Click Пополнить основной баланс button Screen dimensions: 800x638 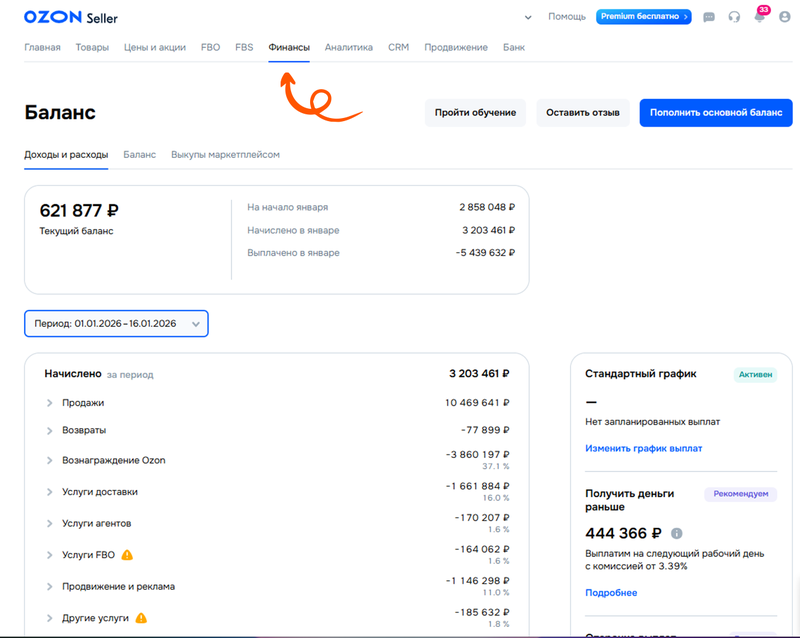click(x=715, y=113)
